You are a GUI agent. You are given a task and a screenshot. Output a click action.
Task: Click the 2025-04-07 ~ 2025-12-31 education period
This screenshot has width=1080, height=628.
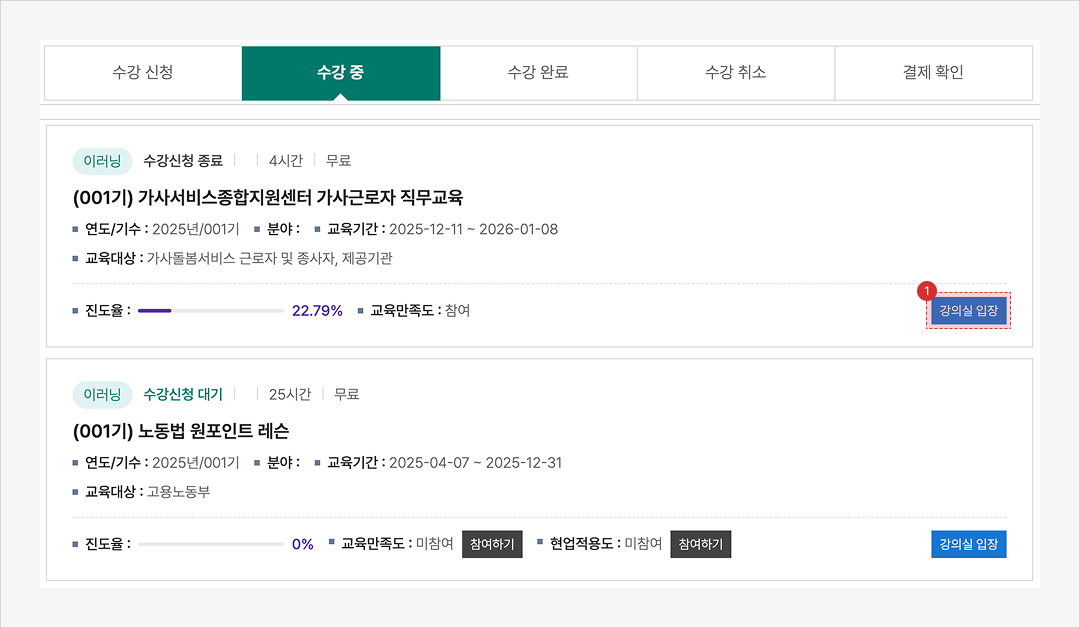(x=475, y=463)
